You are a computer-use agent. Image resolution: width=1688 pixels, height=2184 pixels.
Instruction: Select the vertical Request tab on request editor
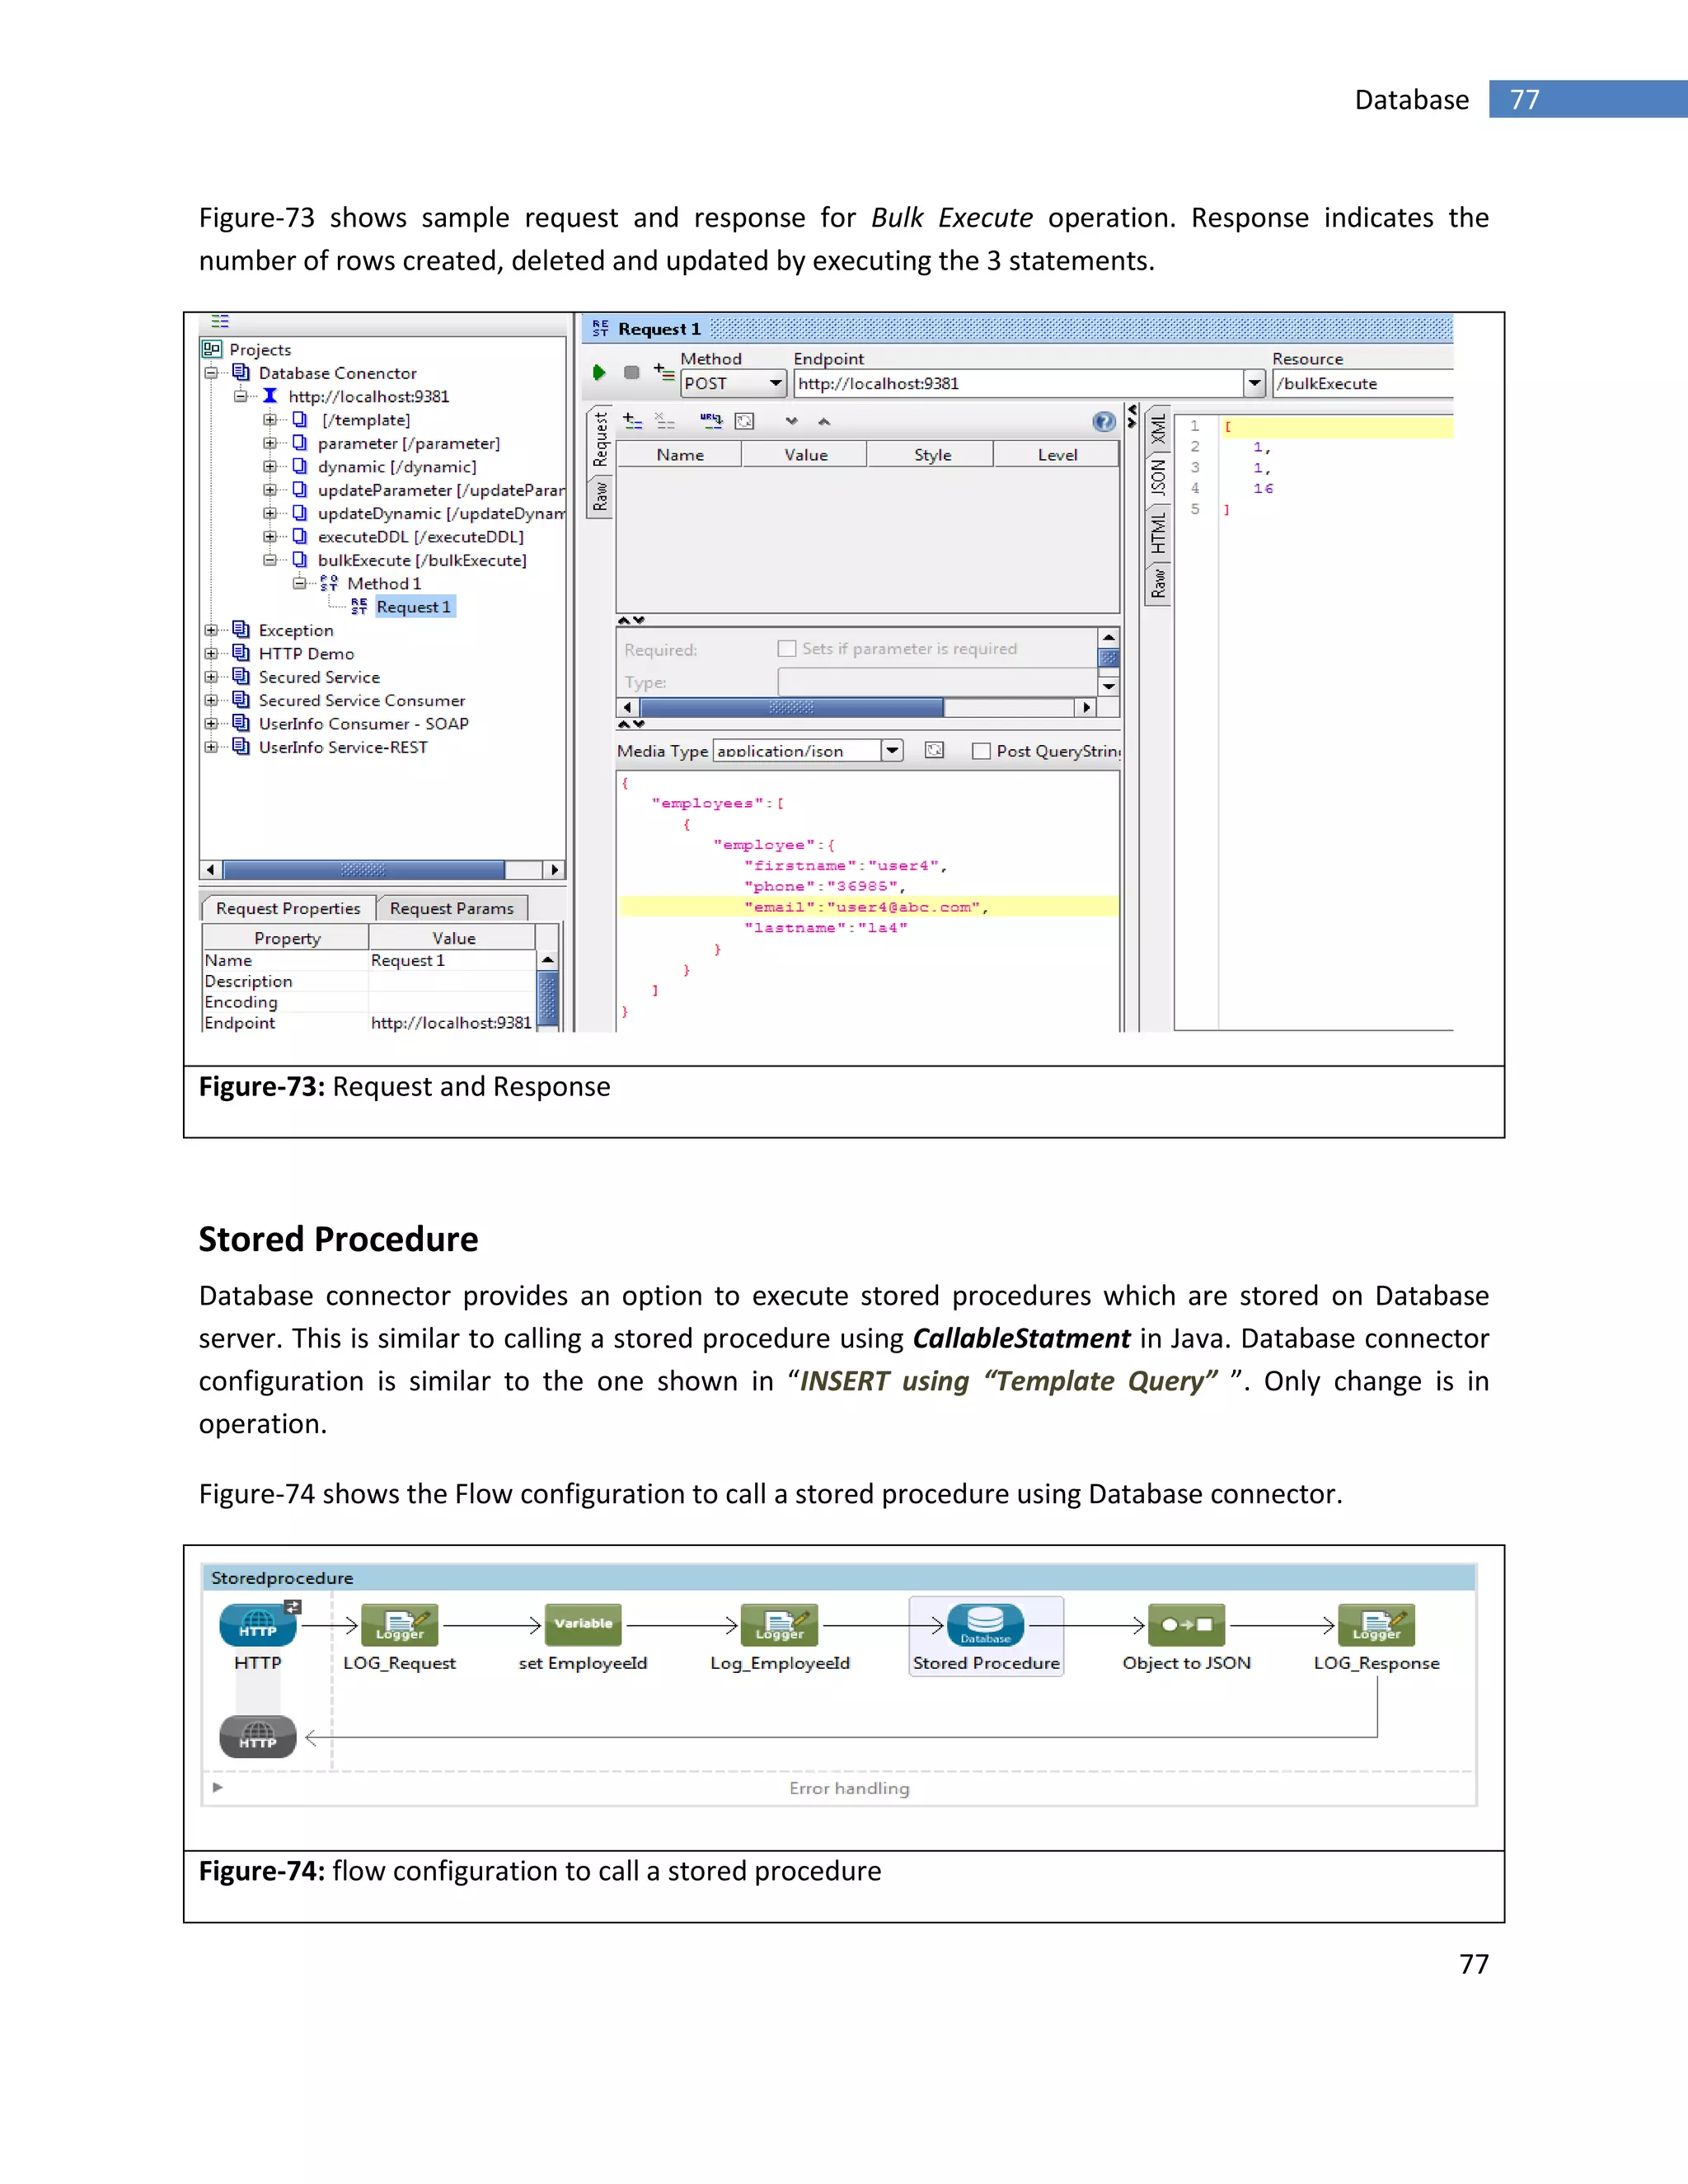[x=600, y=439]
